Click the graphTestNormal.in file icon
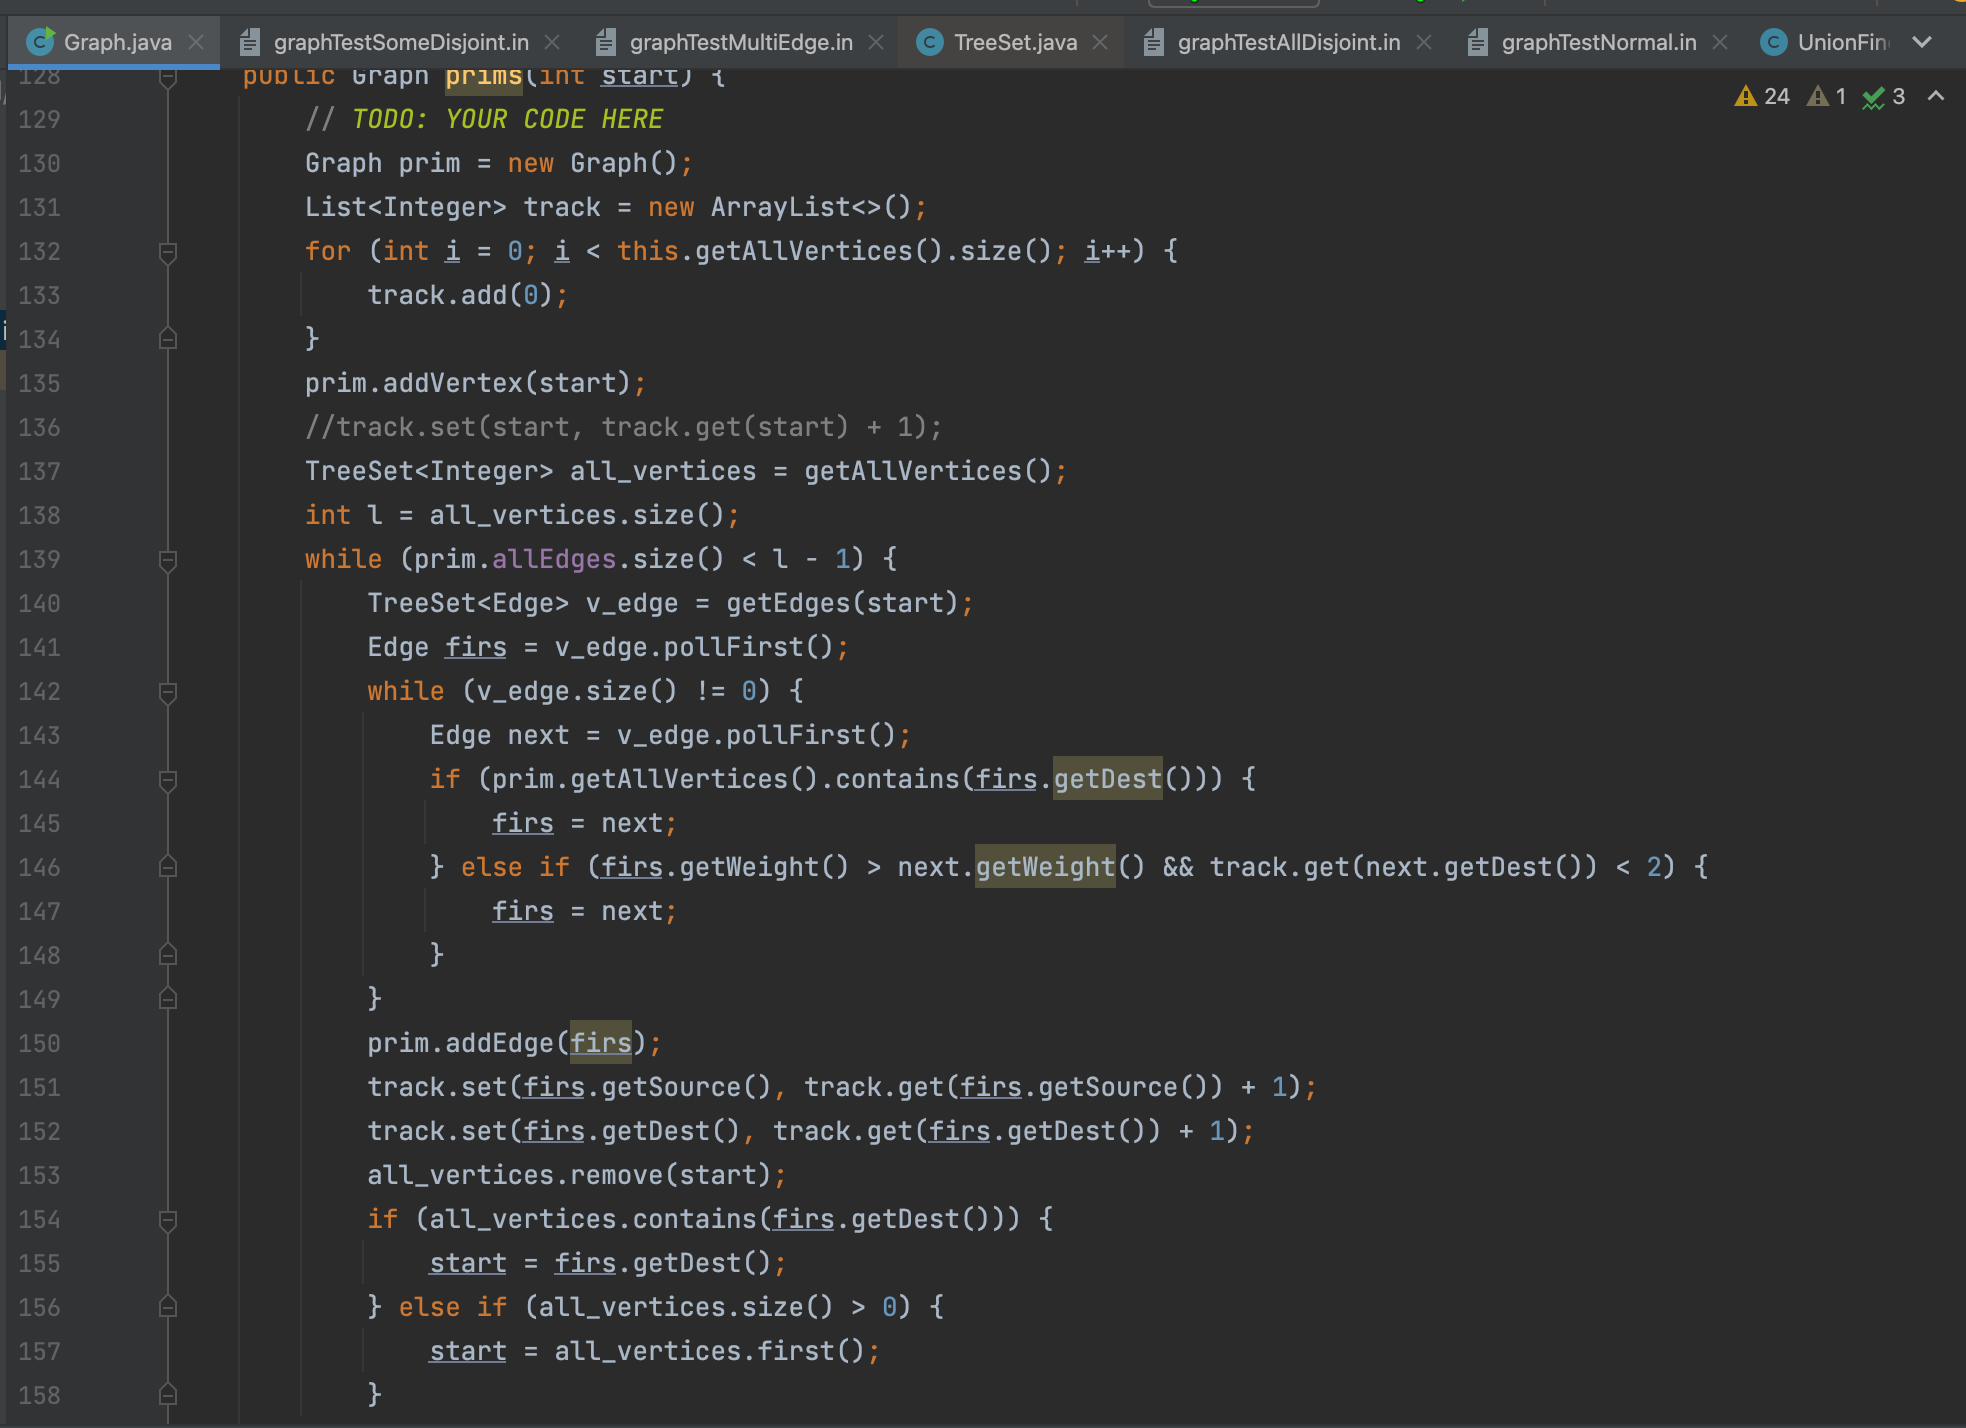 click(x=1477, y=42)
